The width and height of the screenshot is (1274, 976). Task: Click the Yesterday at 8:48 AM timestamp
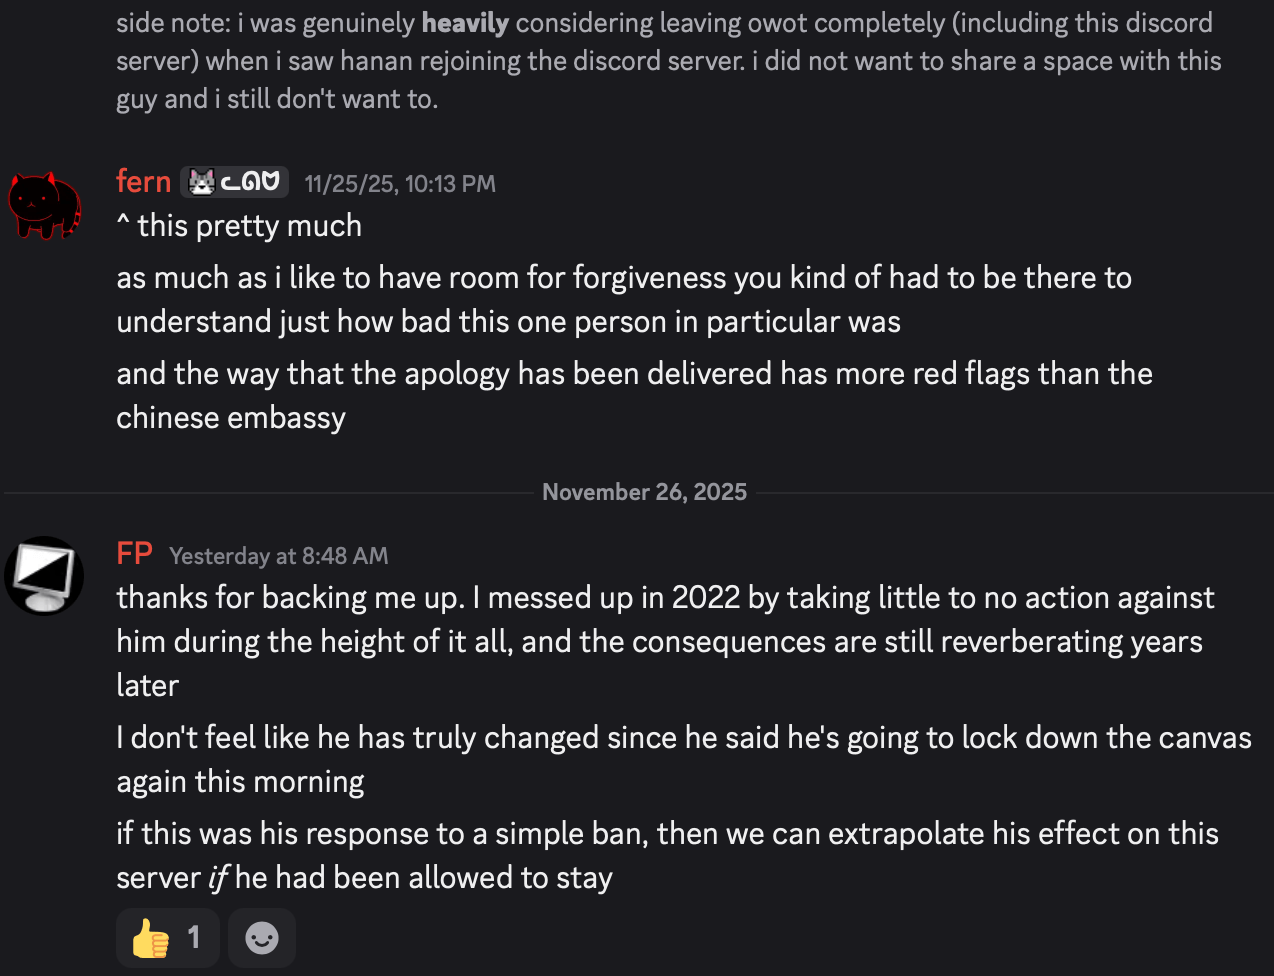pos(279,556)
